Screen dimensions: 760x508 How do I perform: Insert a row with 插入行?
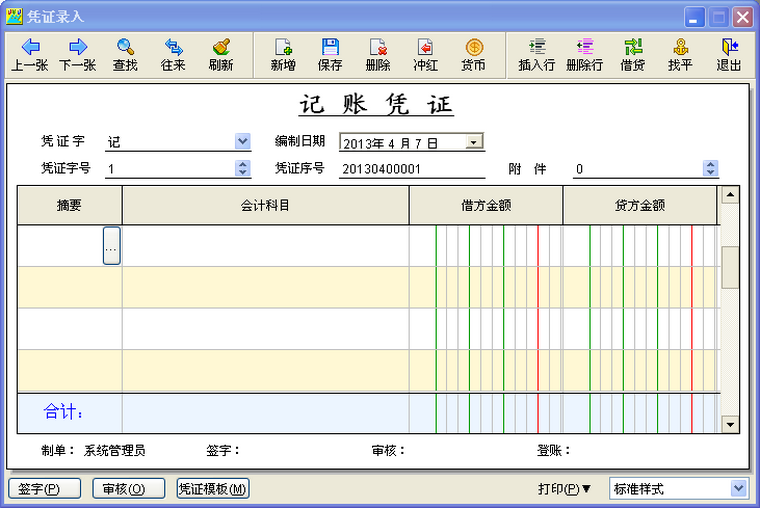537,55
